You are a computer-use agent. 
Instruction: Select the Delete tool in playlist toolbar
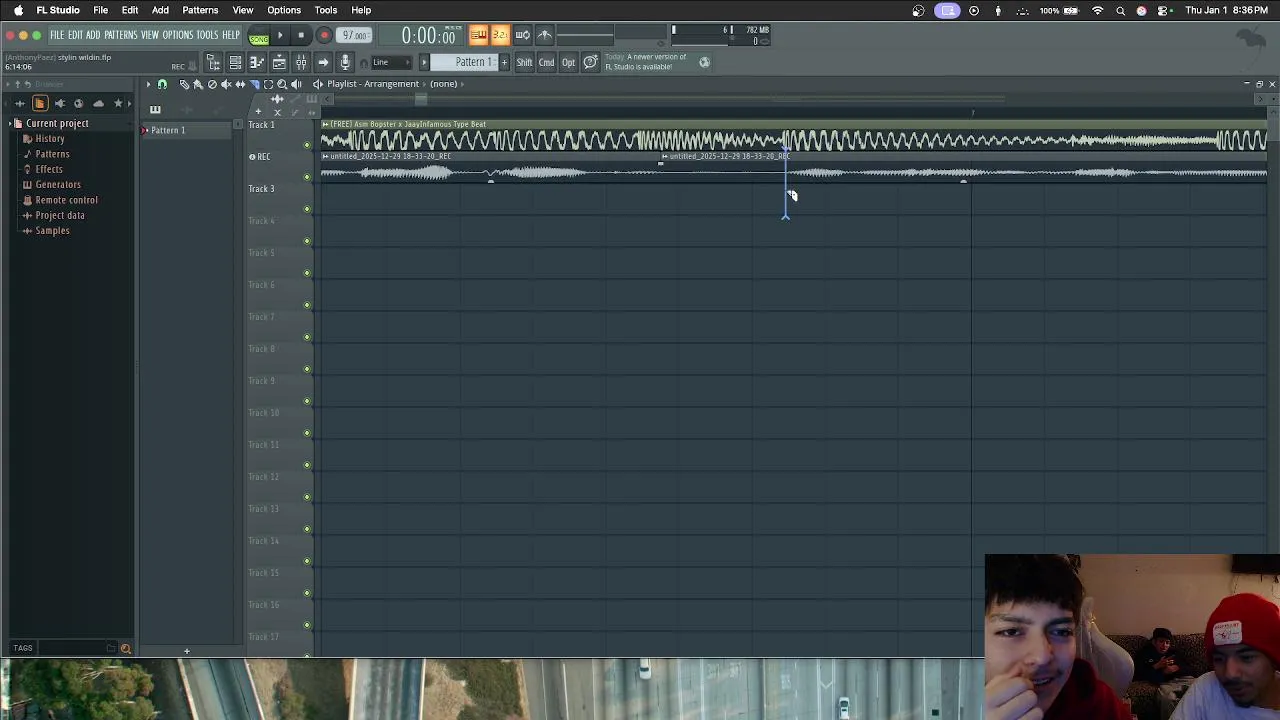tap(212, 84)
